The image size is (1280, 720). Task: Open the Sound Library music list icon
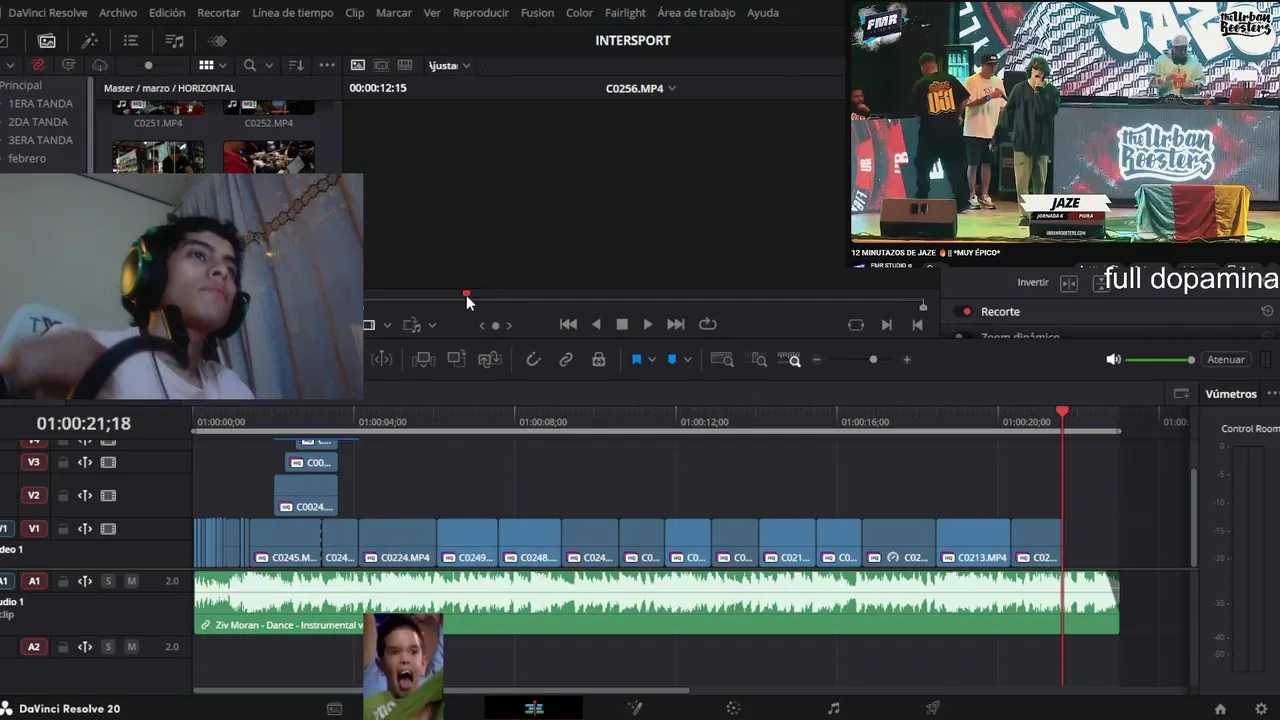[174, 41]
